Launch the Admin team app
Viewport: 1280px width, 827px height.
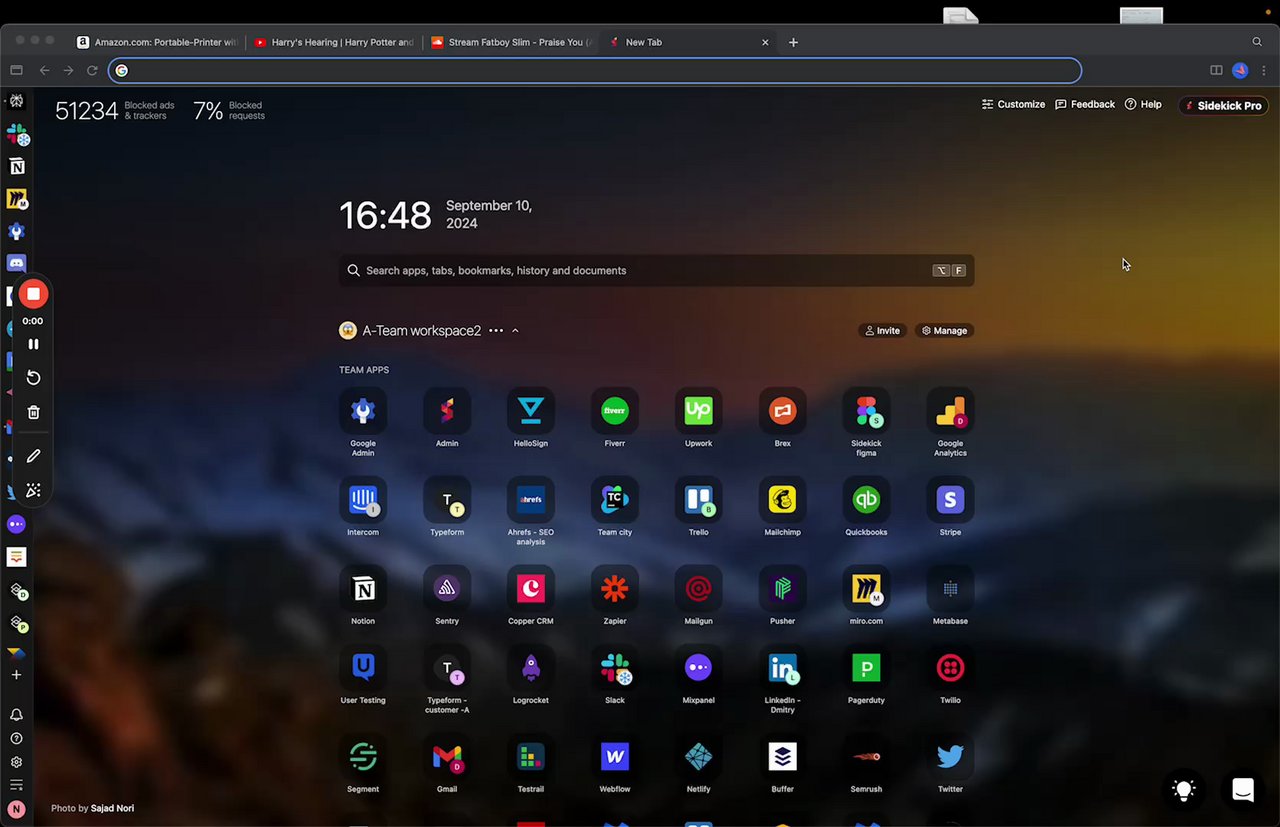(x=447, y=411)
